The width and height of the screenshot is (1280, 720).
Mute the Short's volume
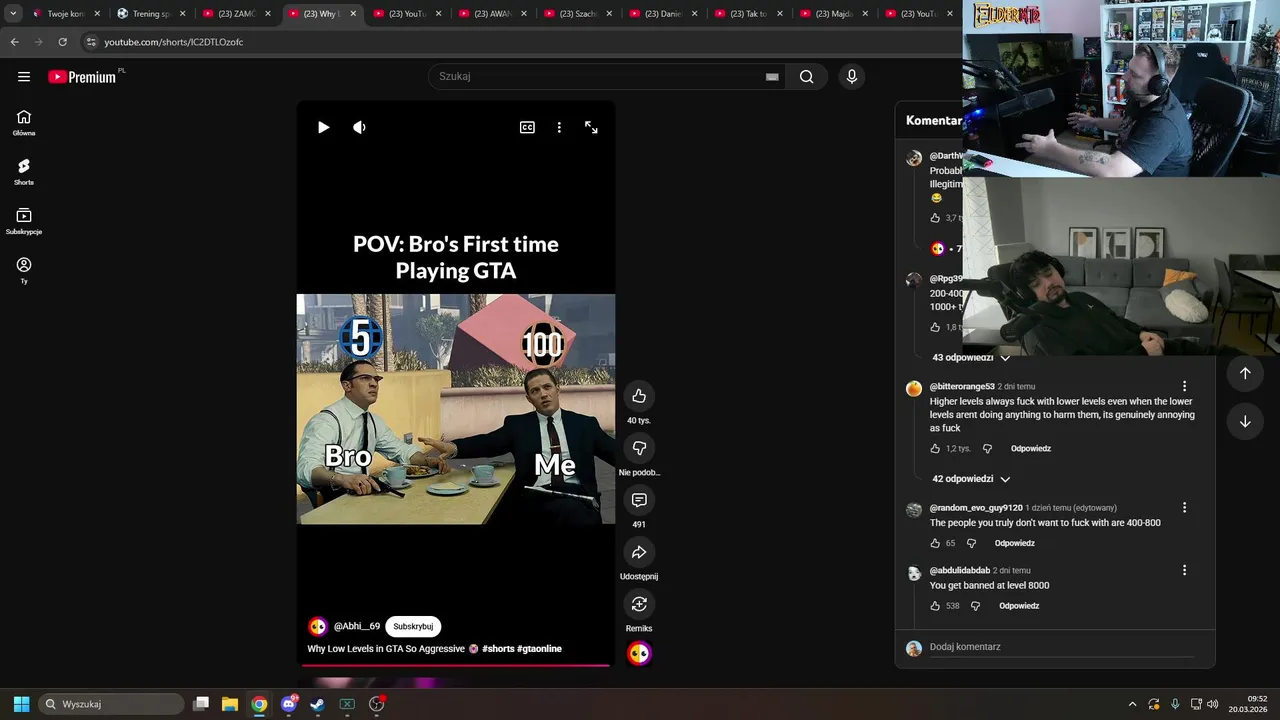coord(359,127)
